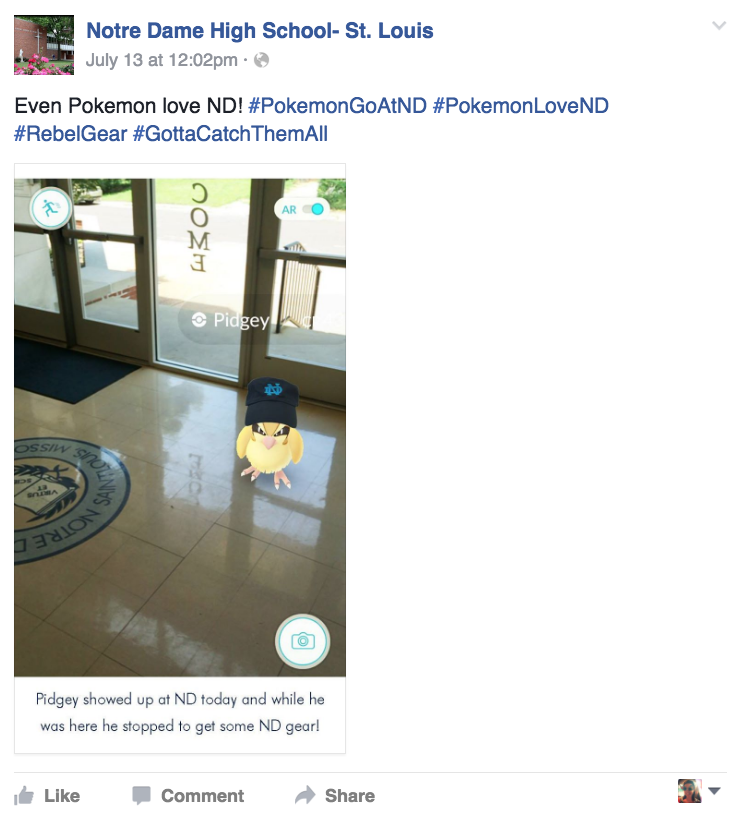
Task: Open the Notre Dame High School- St. Louis link
Action: coord(260,30)
